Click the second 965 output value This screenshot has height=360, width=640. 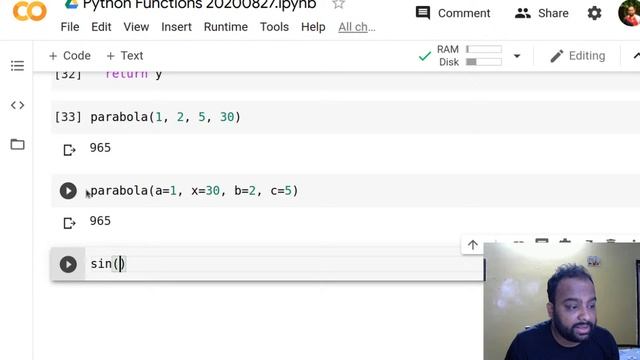[x=100, y=221]
